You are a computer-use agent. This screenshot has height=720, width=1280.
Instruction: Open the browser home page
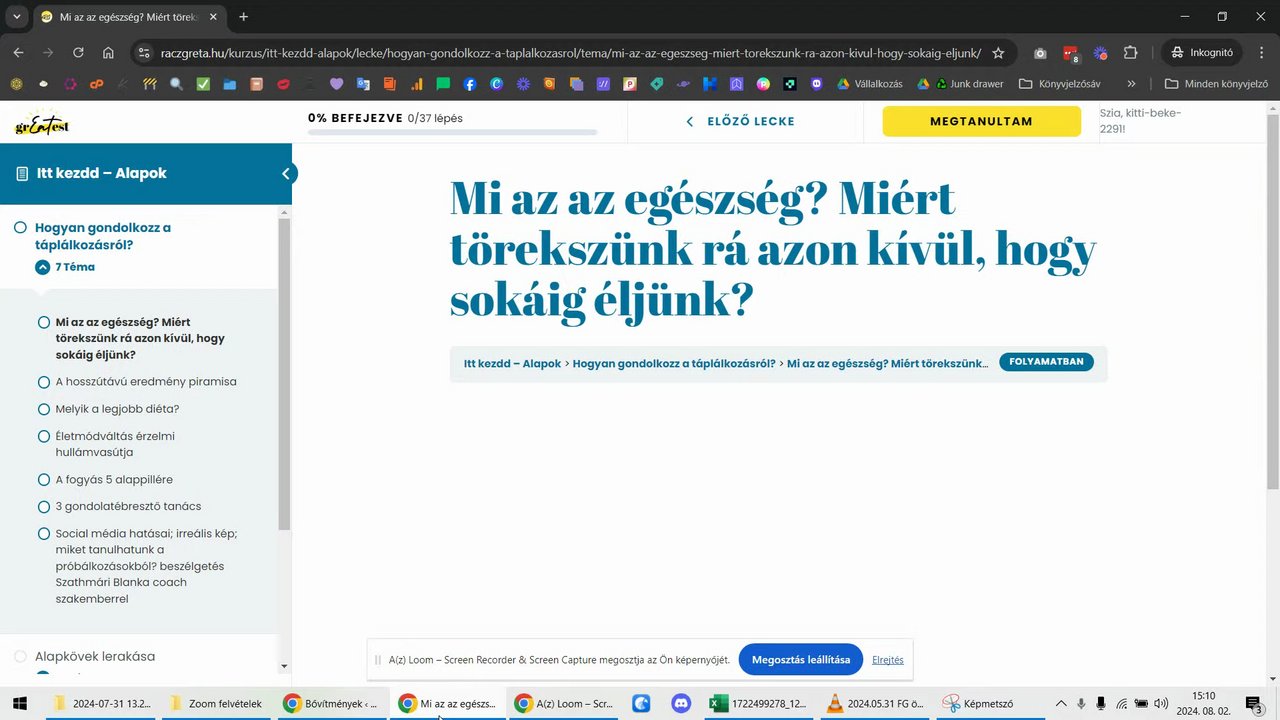[x=108, y=53]
